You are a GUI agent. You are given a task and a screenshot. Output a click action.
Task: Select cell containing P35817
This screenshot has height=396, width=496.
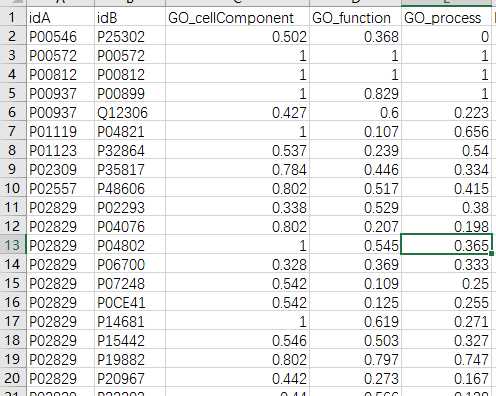[x=130, y=169]
